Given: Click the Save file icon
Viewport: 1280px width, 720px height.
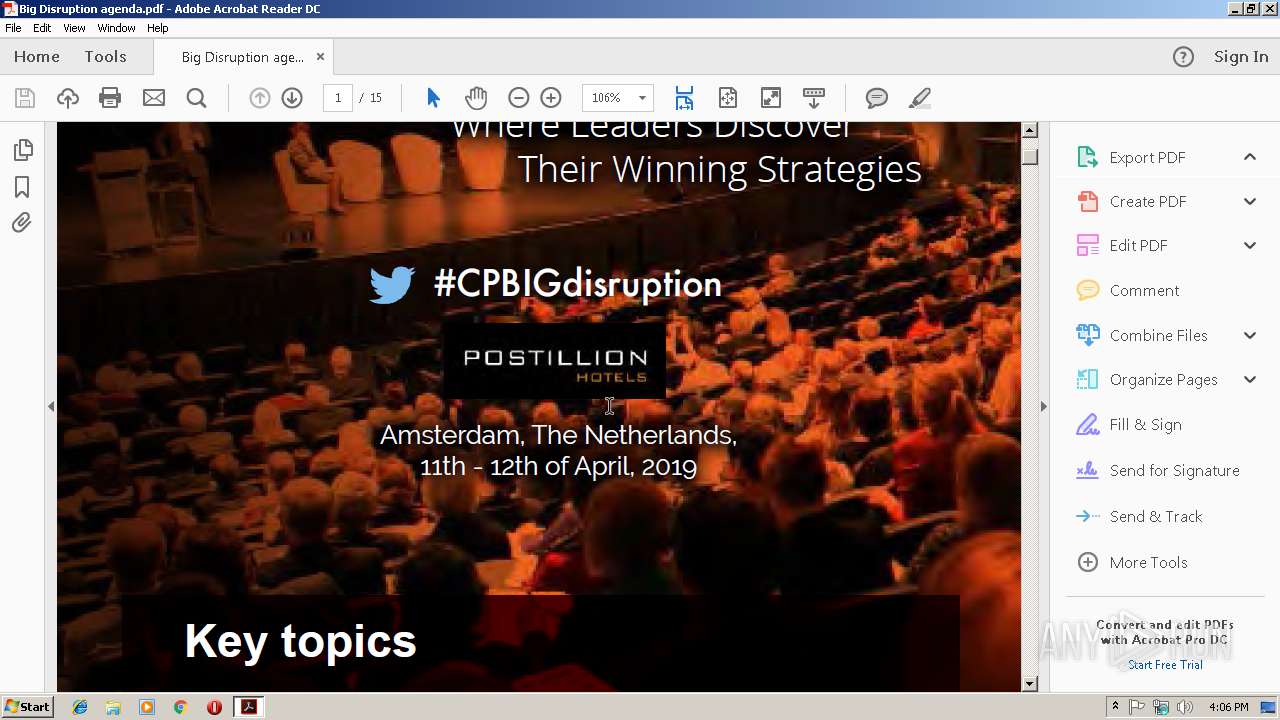Looking at the screenshot, I should [25, 98].
